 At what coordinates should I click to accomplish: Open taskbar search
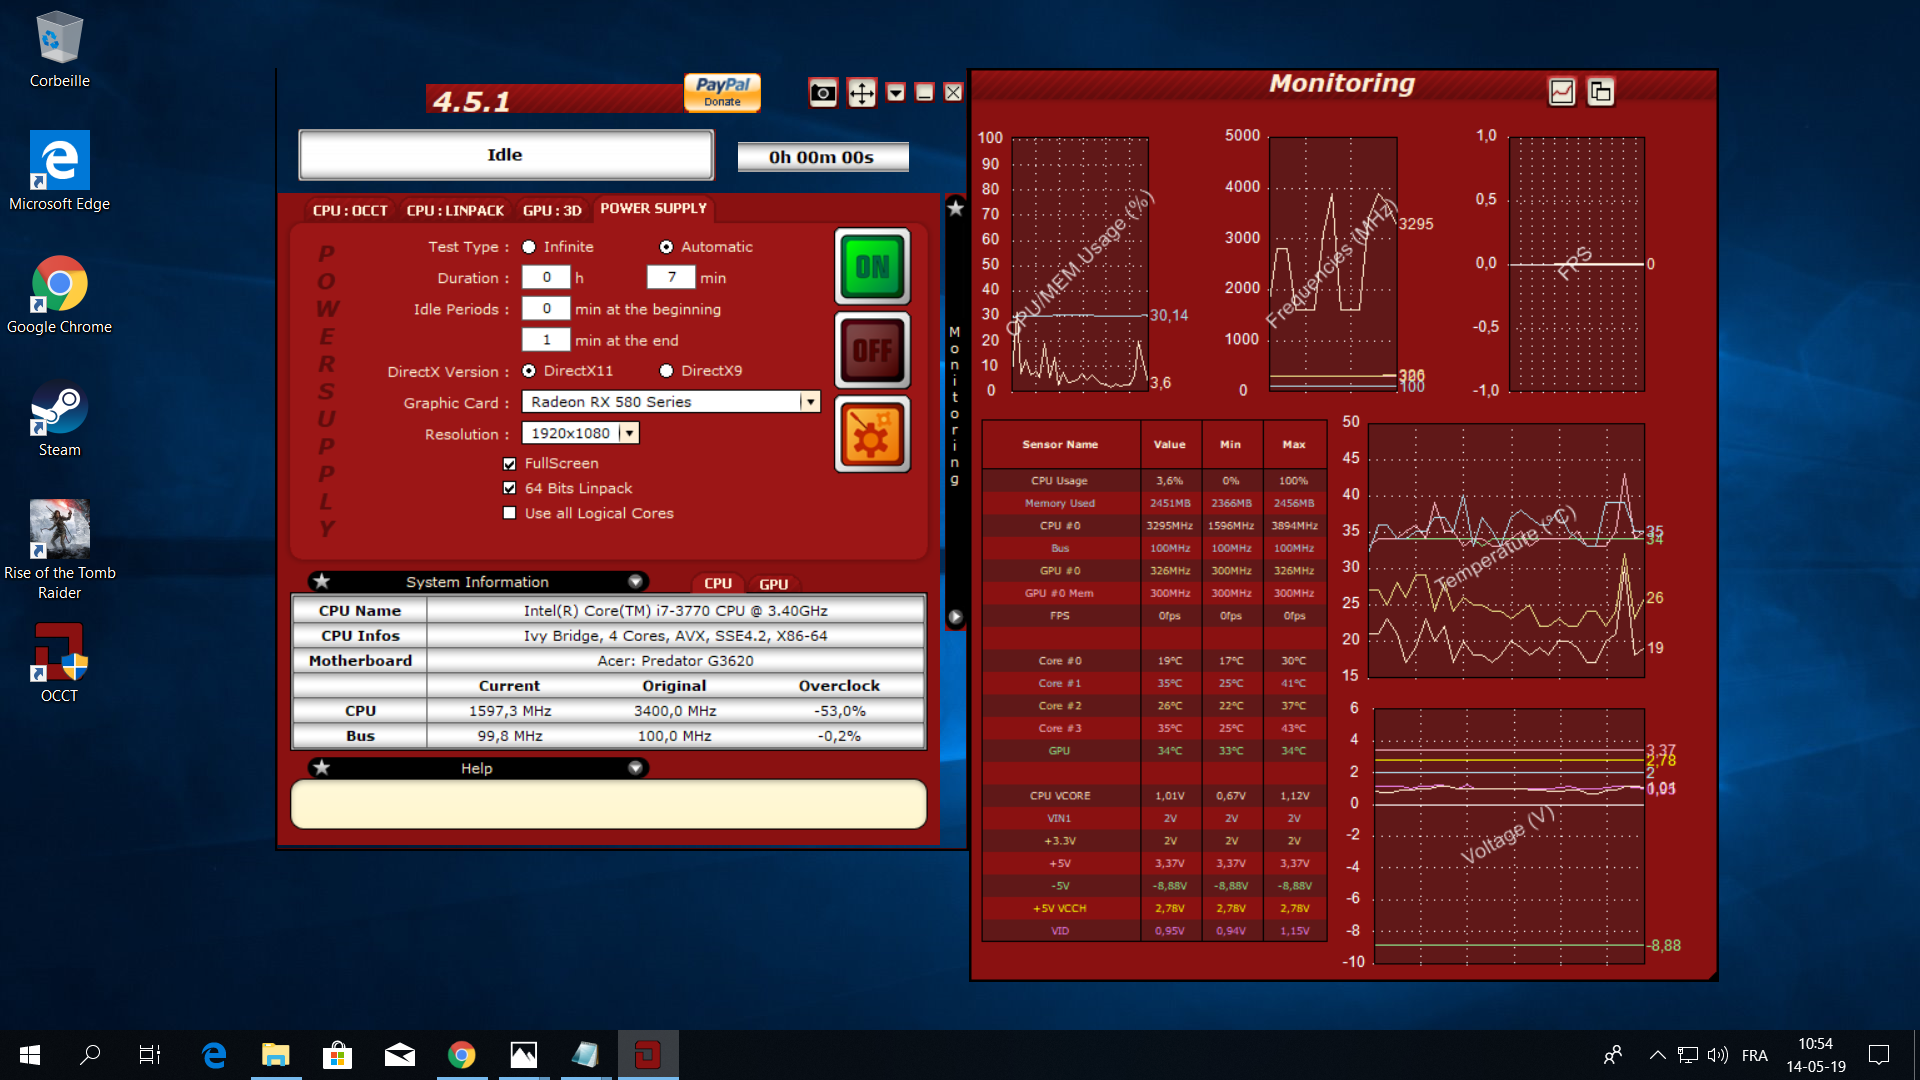tap(90, 1055)
